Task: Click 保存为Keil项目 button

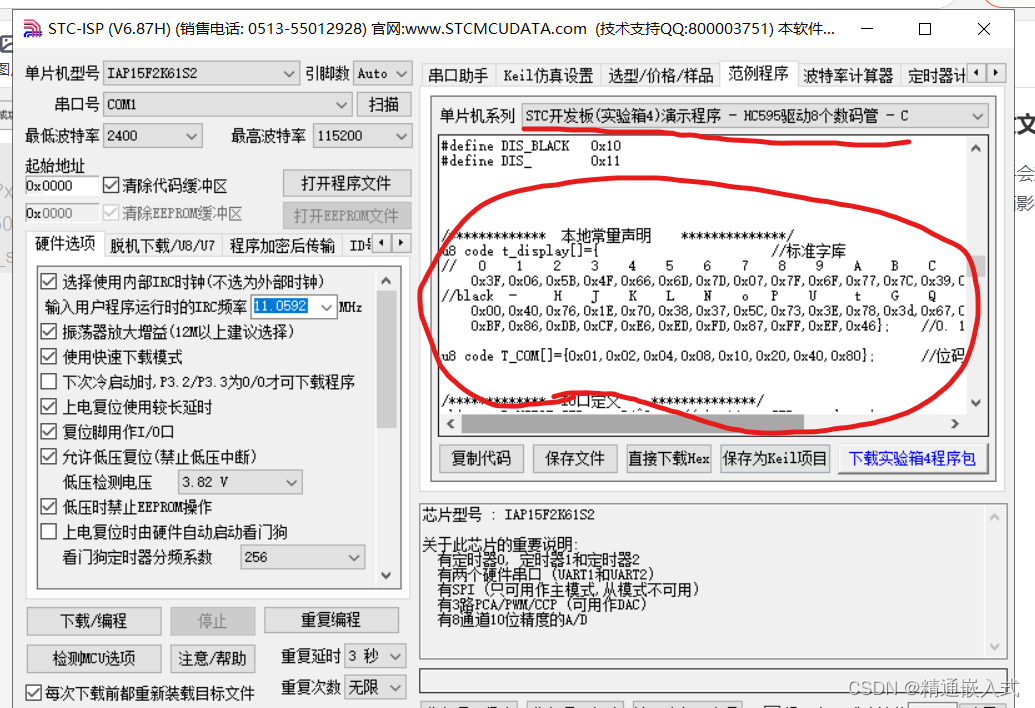Action: 775,459
